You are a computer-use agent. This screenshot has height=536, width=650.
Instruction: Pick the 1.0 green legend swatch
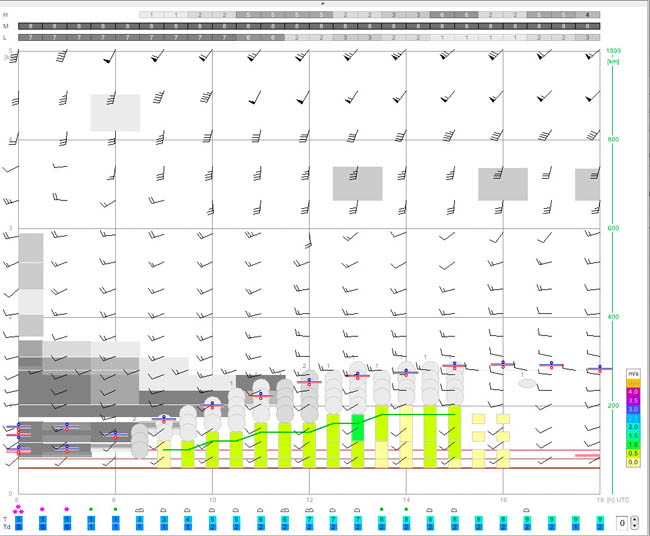coord(633,444)
